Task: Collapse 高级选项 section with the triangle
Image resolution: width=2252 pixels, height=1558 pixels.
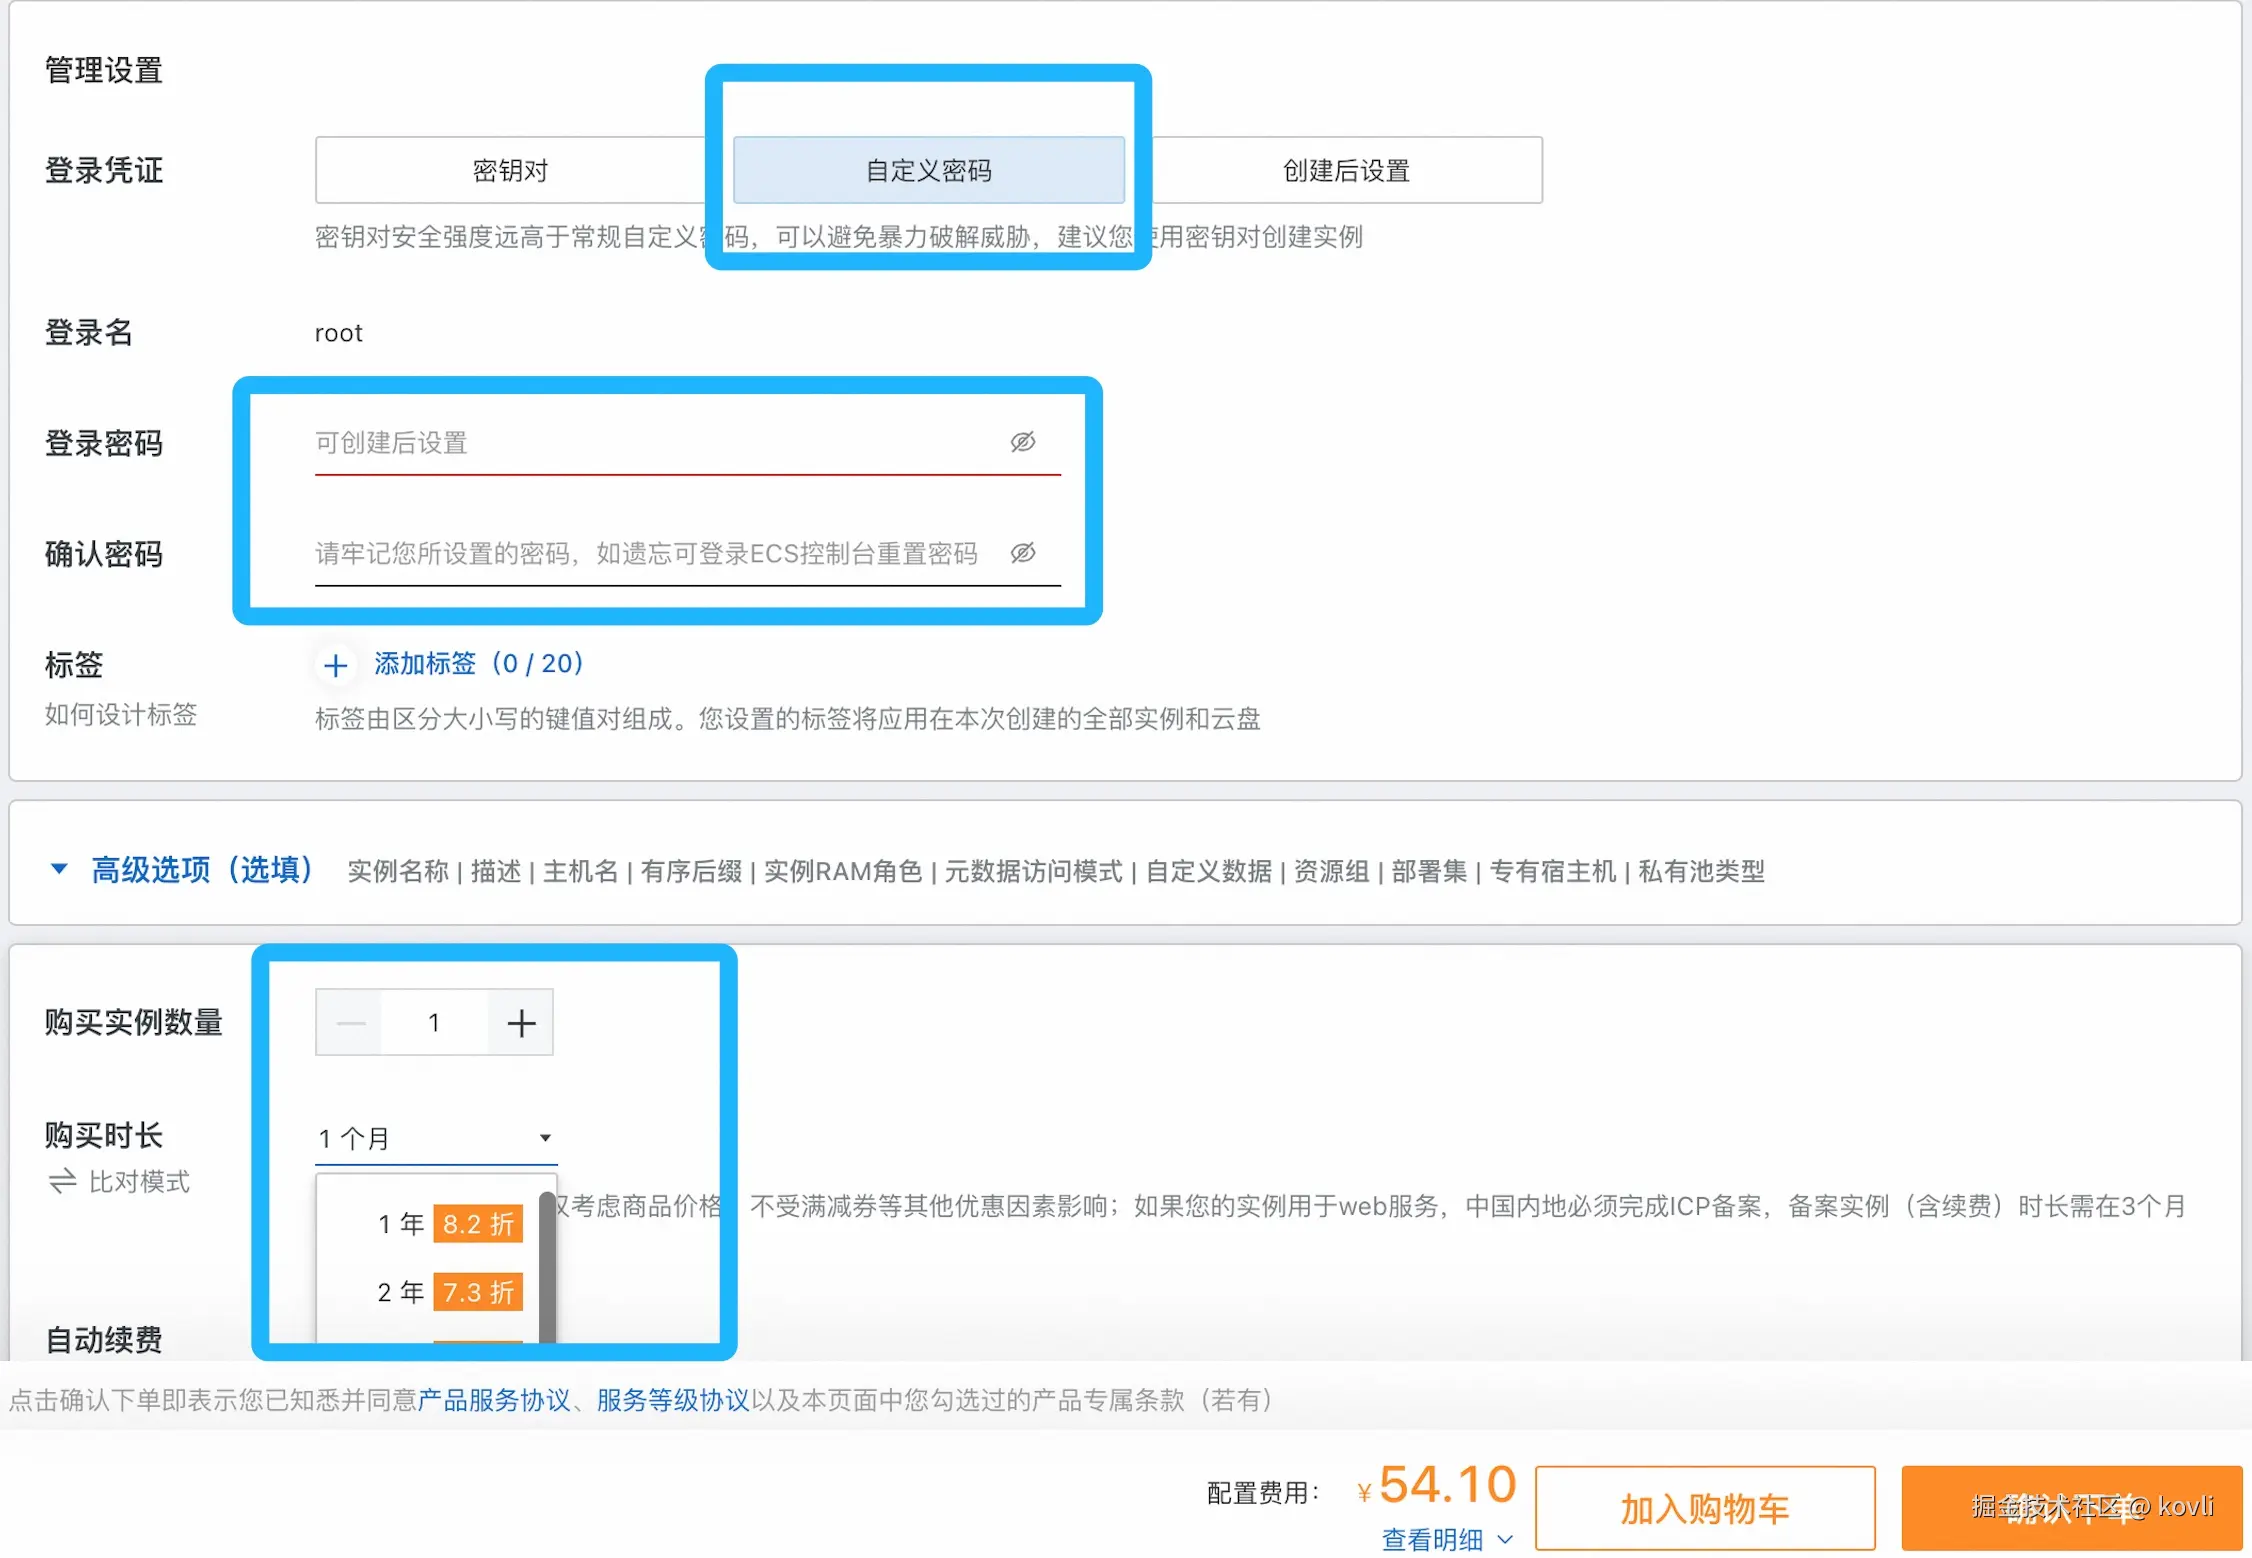Action: coord(59,869)
